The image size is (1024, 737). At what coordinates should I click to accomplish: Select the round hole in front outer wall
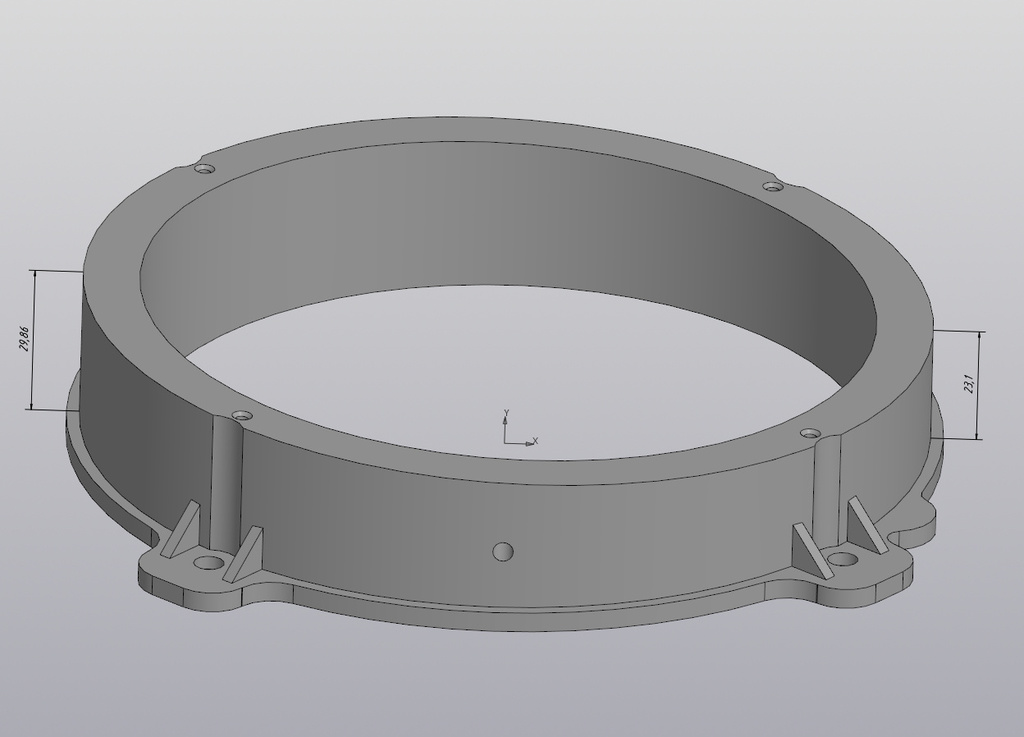pos(503,551)
